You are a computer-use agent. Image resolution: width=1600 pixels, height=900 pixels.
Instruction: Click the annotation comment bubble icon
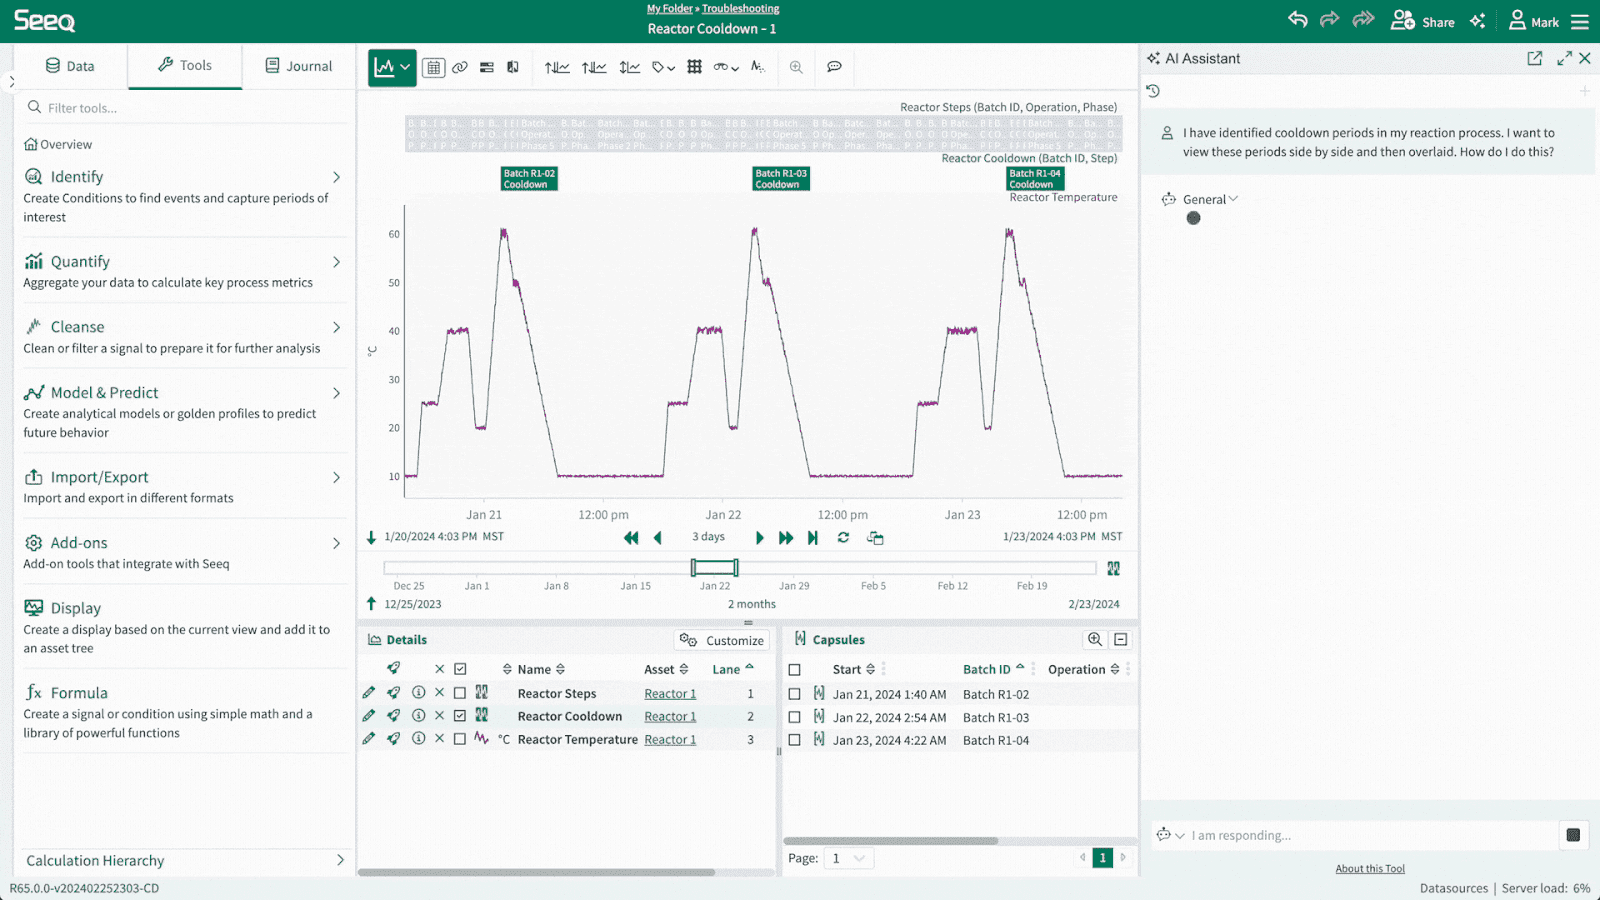pos(834,67)
